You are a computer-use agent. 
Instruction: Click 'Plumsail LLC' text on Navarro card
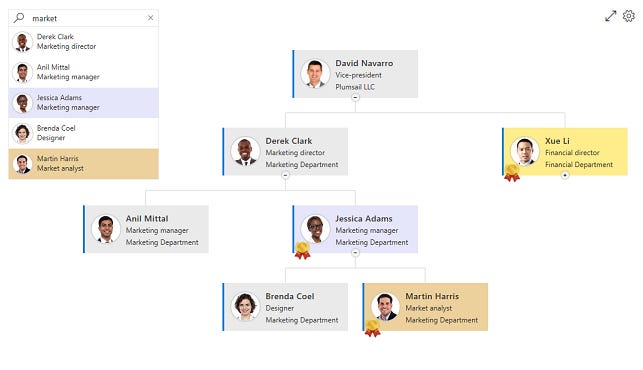pos(355,87)
